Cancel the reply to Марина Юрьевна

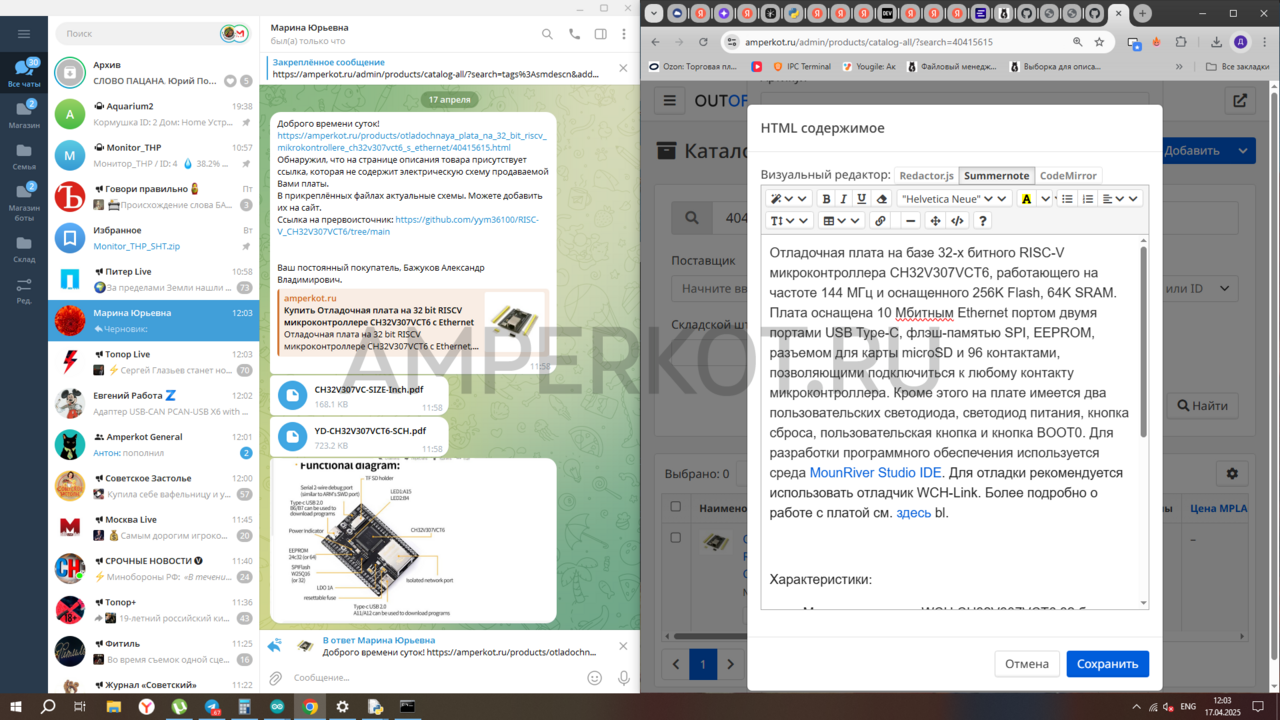pyautogui.click(x=623, y=646)
